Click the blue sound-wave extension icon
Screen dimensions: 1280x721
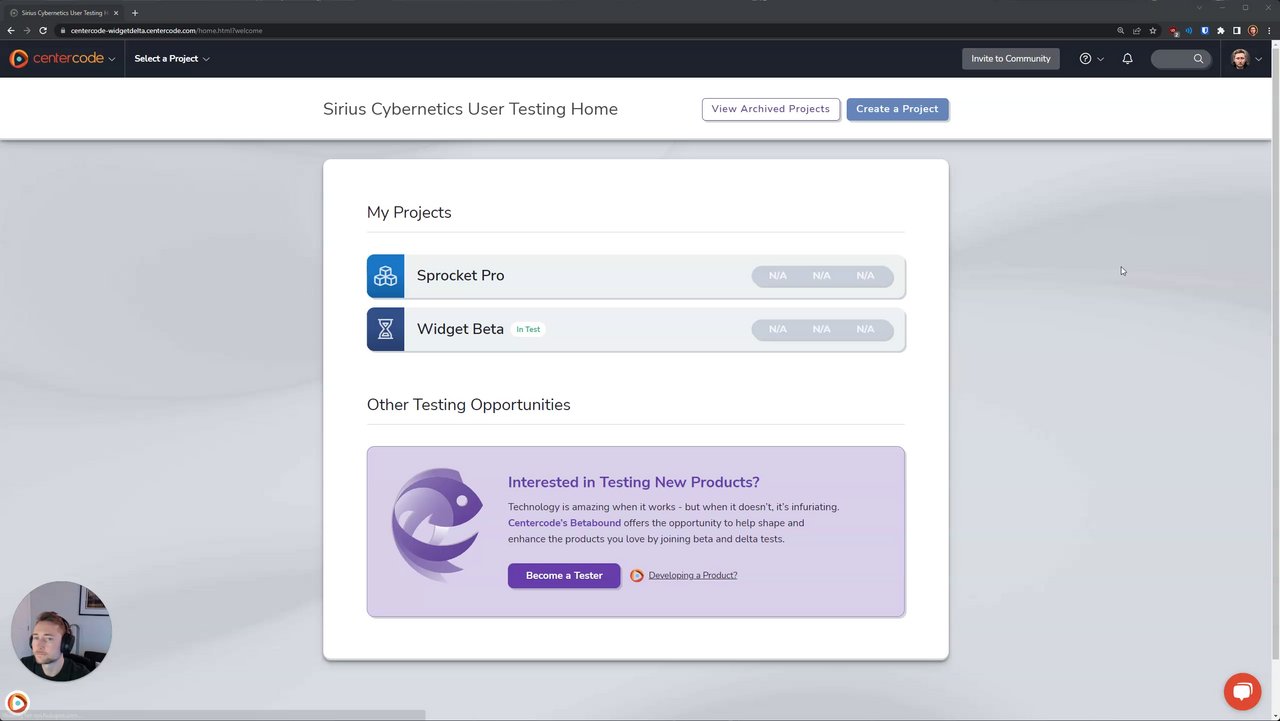point(1189,31)
